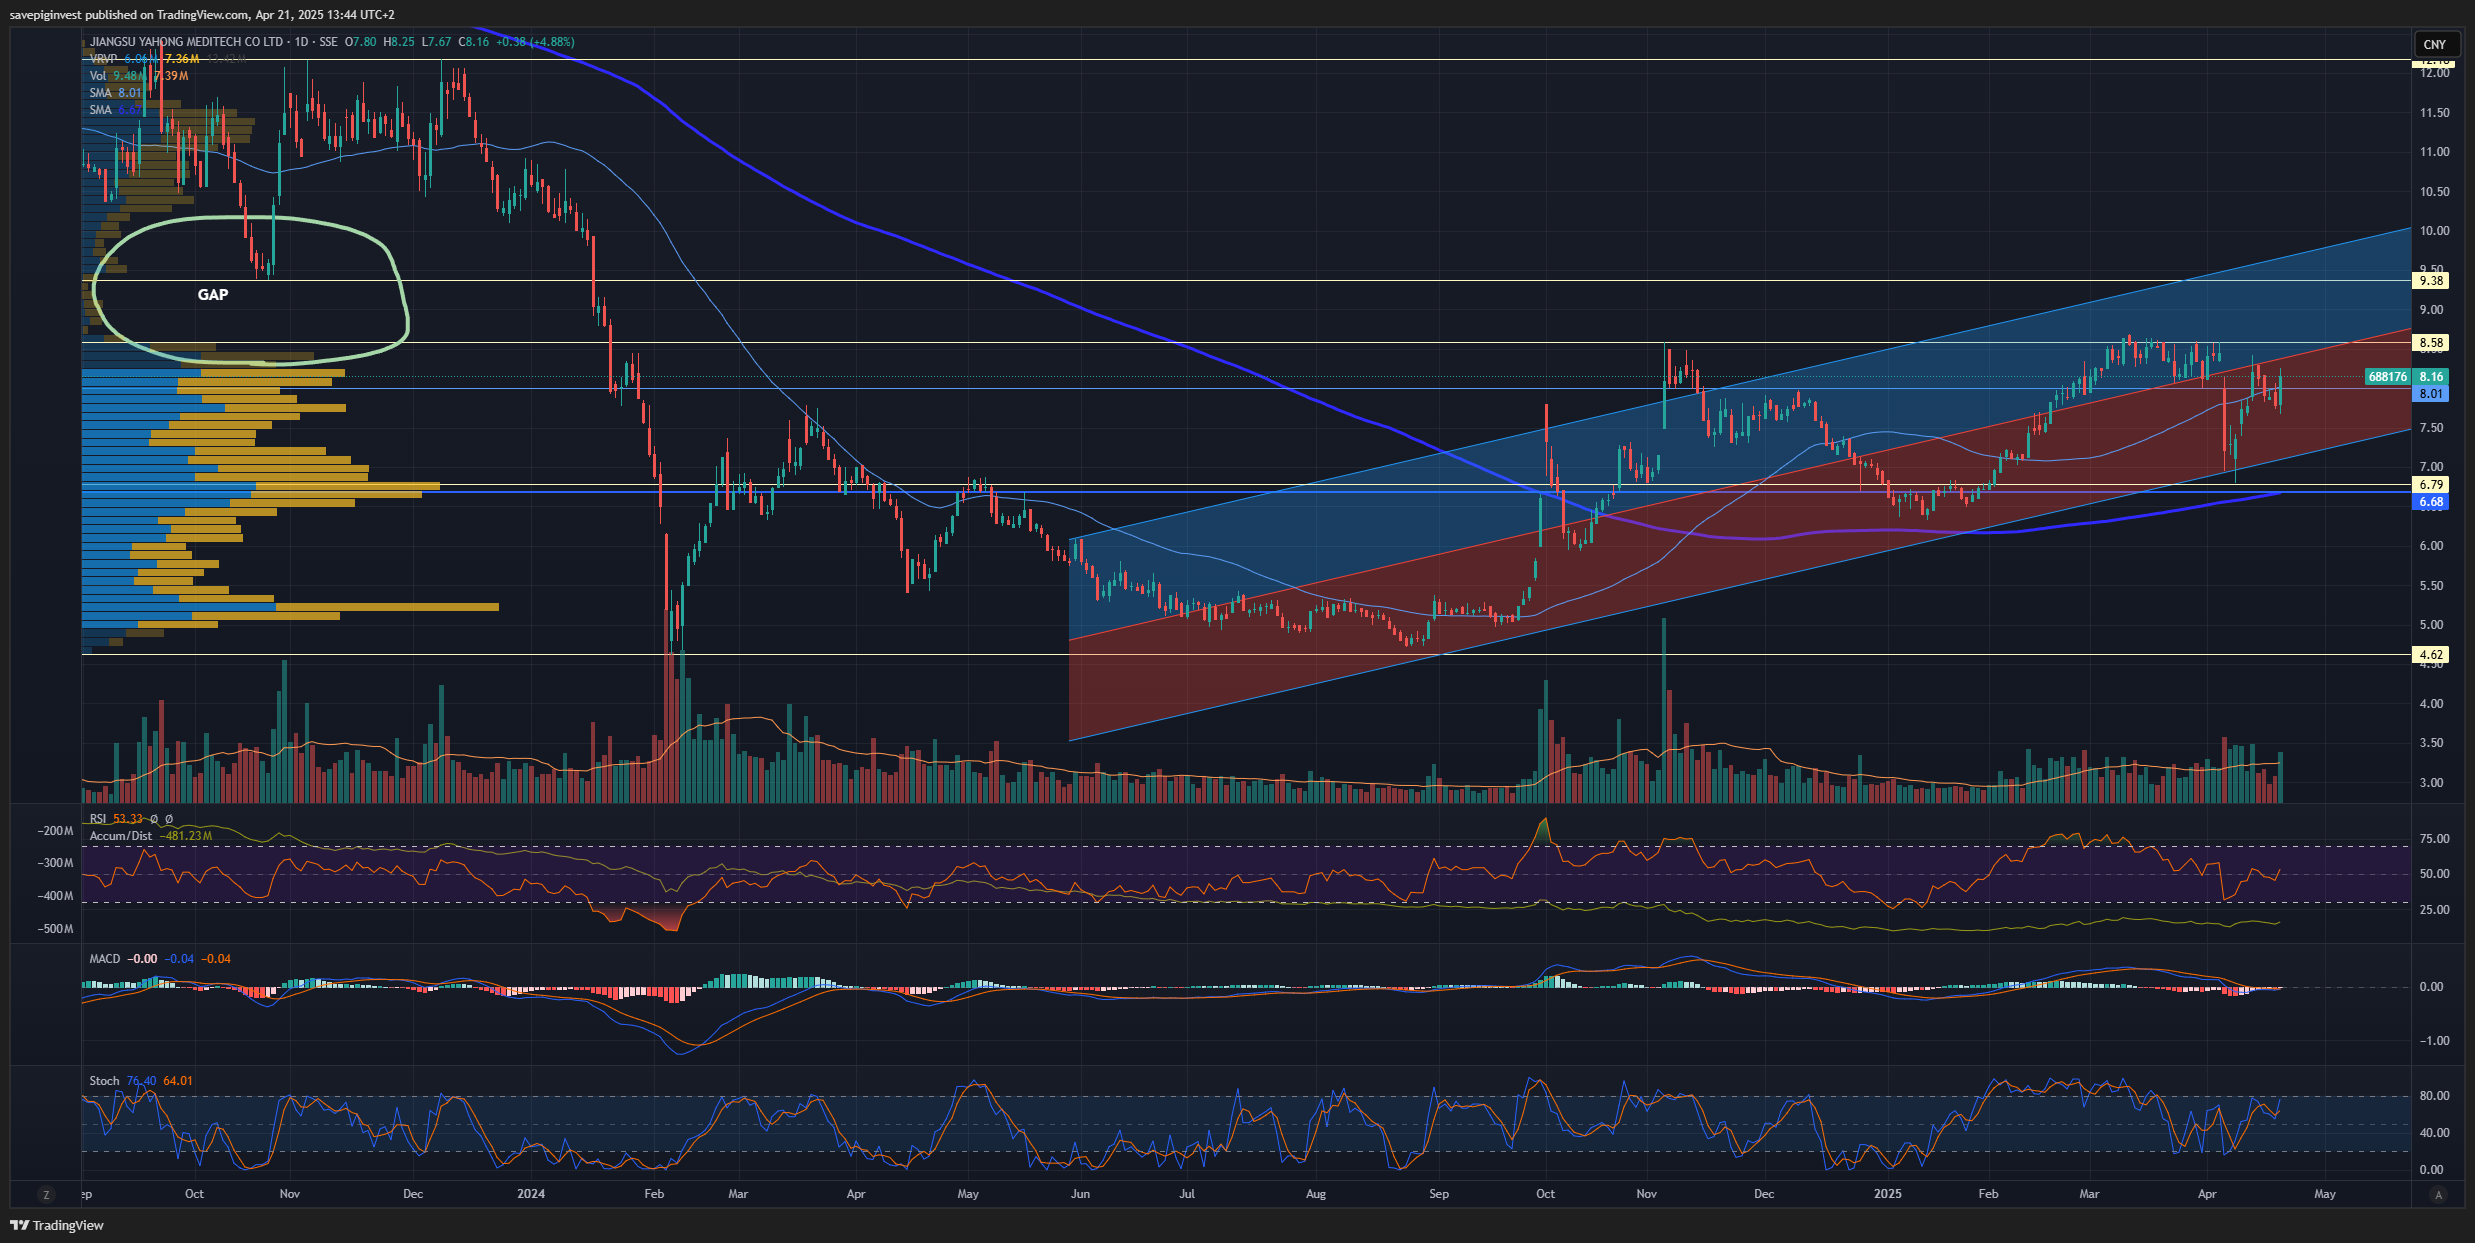This screenshot has height=1243, width=2475.
Task: Select the VRVP indicator legend
Action: (103, 59)
